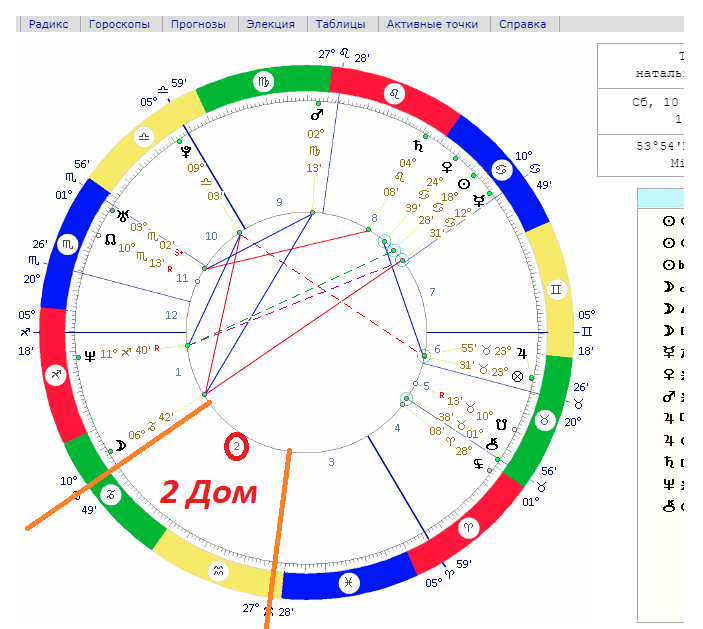Click the Mars planet glyph
This screenshot has height=629, width=703.
click(x=317, y=116)
